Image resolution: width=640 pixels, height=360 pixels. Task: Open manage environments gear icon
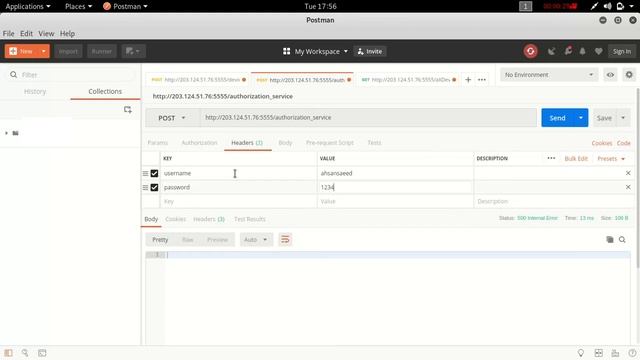tap(629, 75)
